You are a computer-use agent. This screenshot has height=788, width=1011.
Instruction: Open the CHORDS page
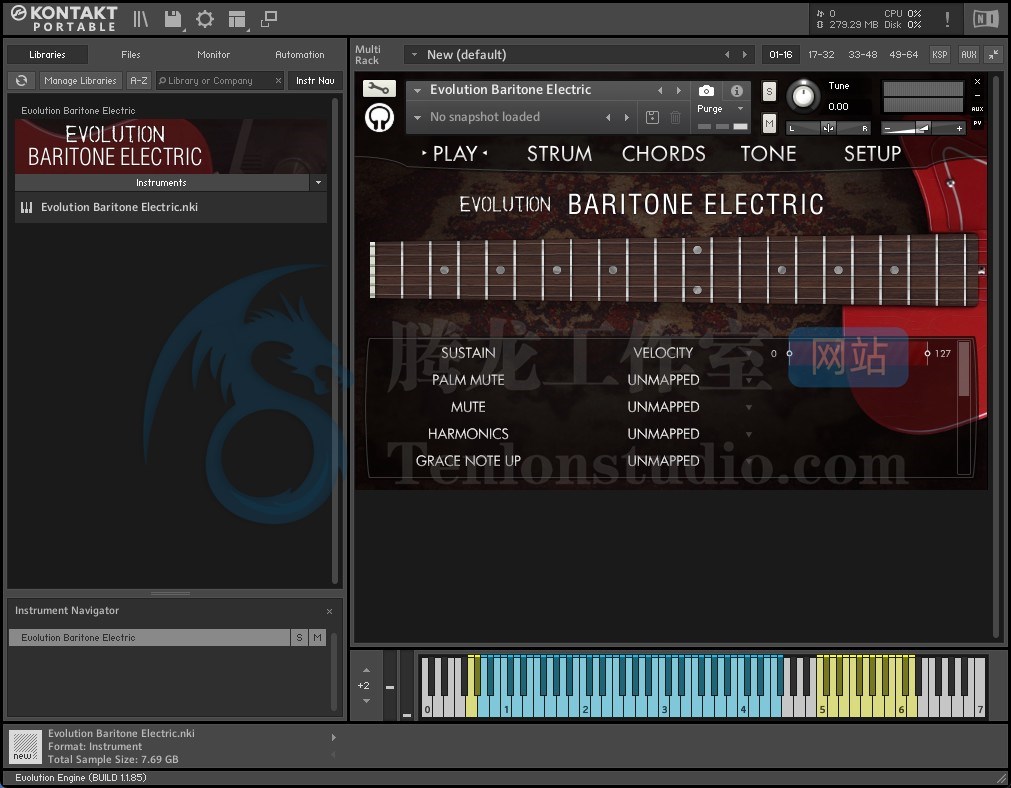point(663,153)
